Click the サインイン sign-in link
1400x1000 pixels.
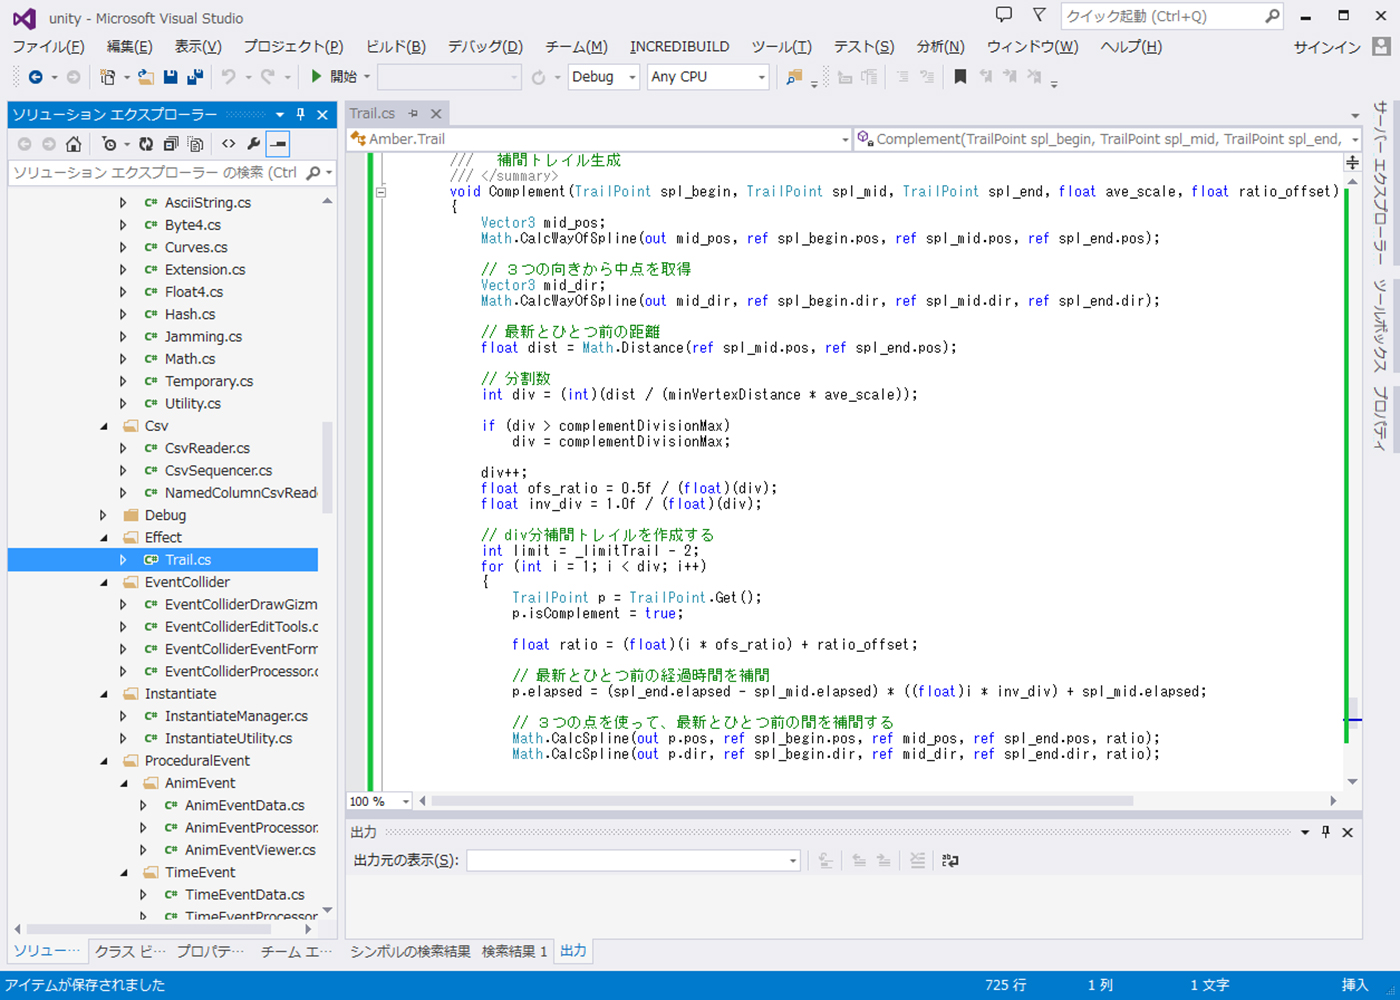(x=1327, y=47)
